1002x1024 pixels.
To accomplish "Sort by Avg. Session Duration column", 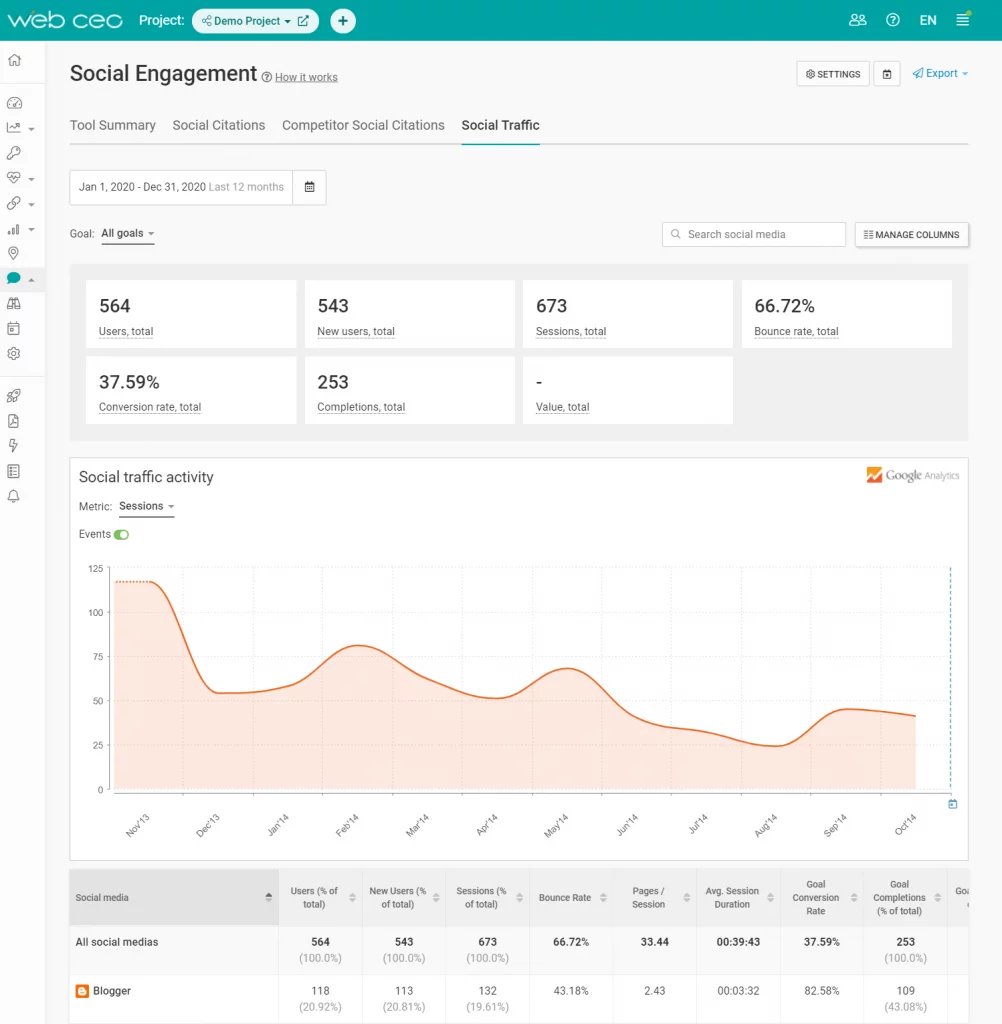I will click(x=738, y=897).
